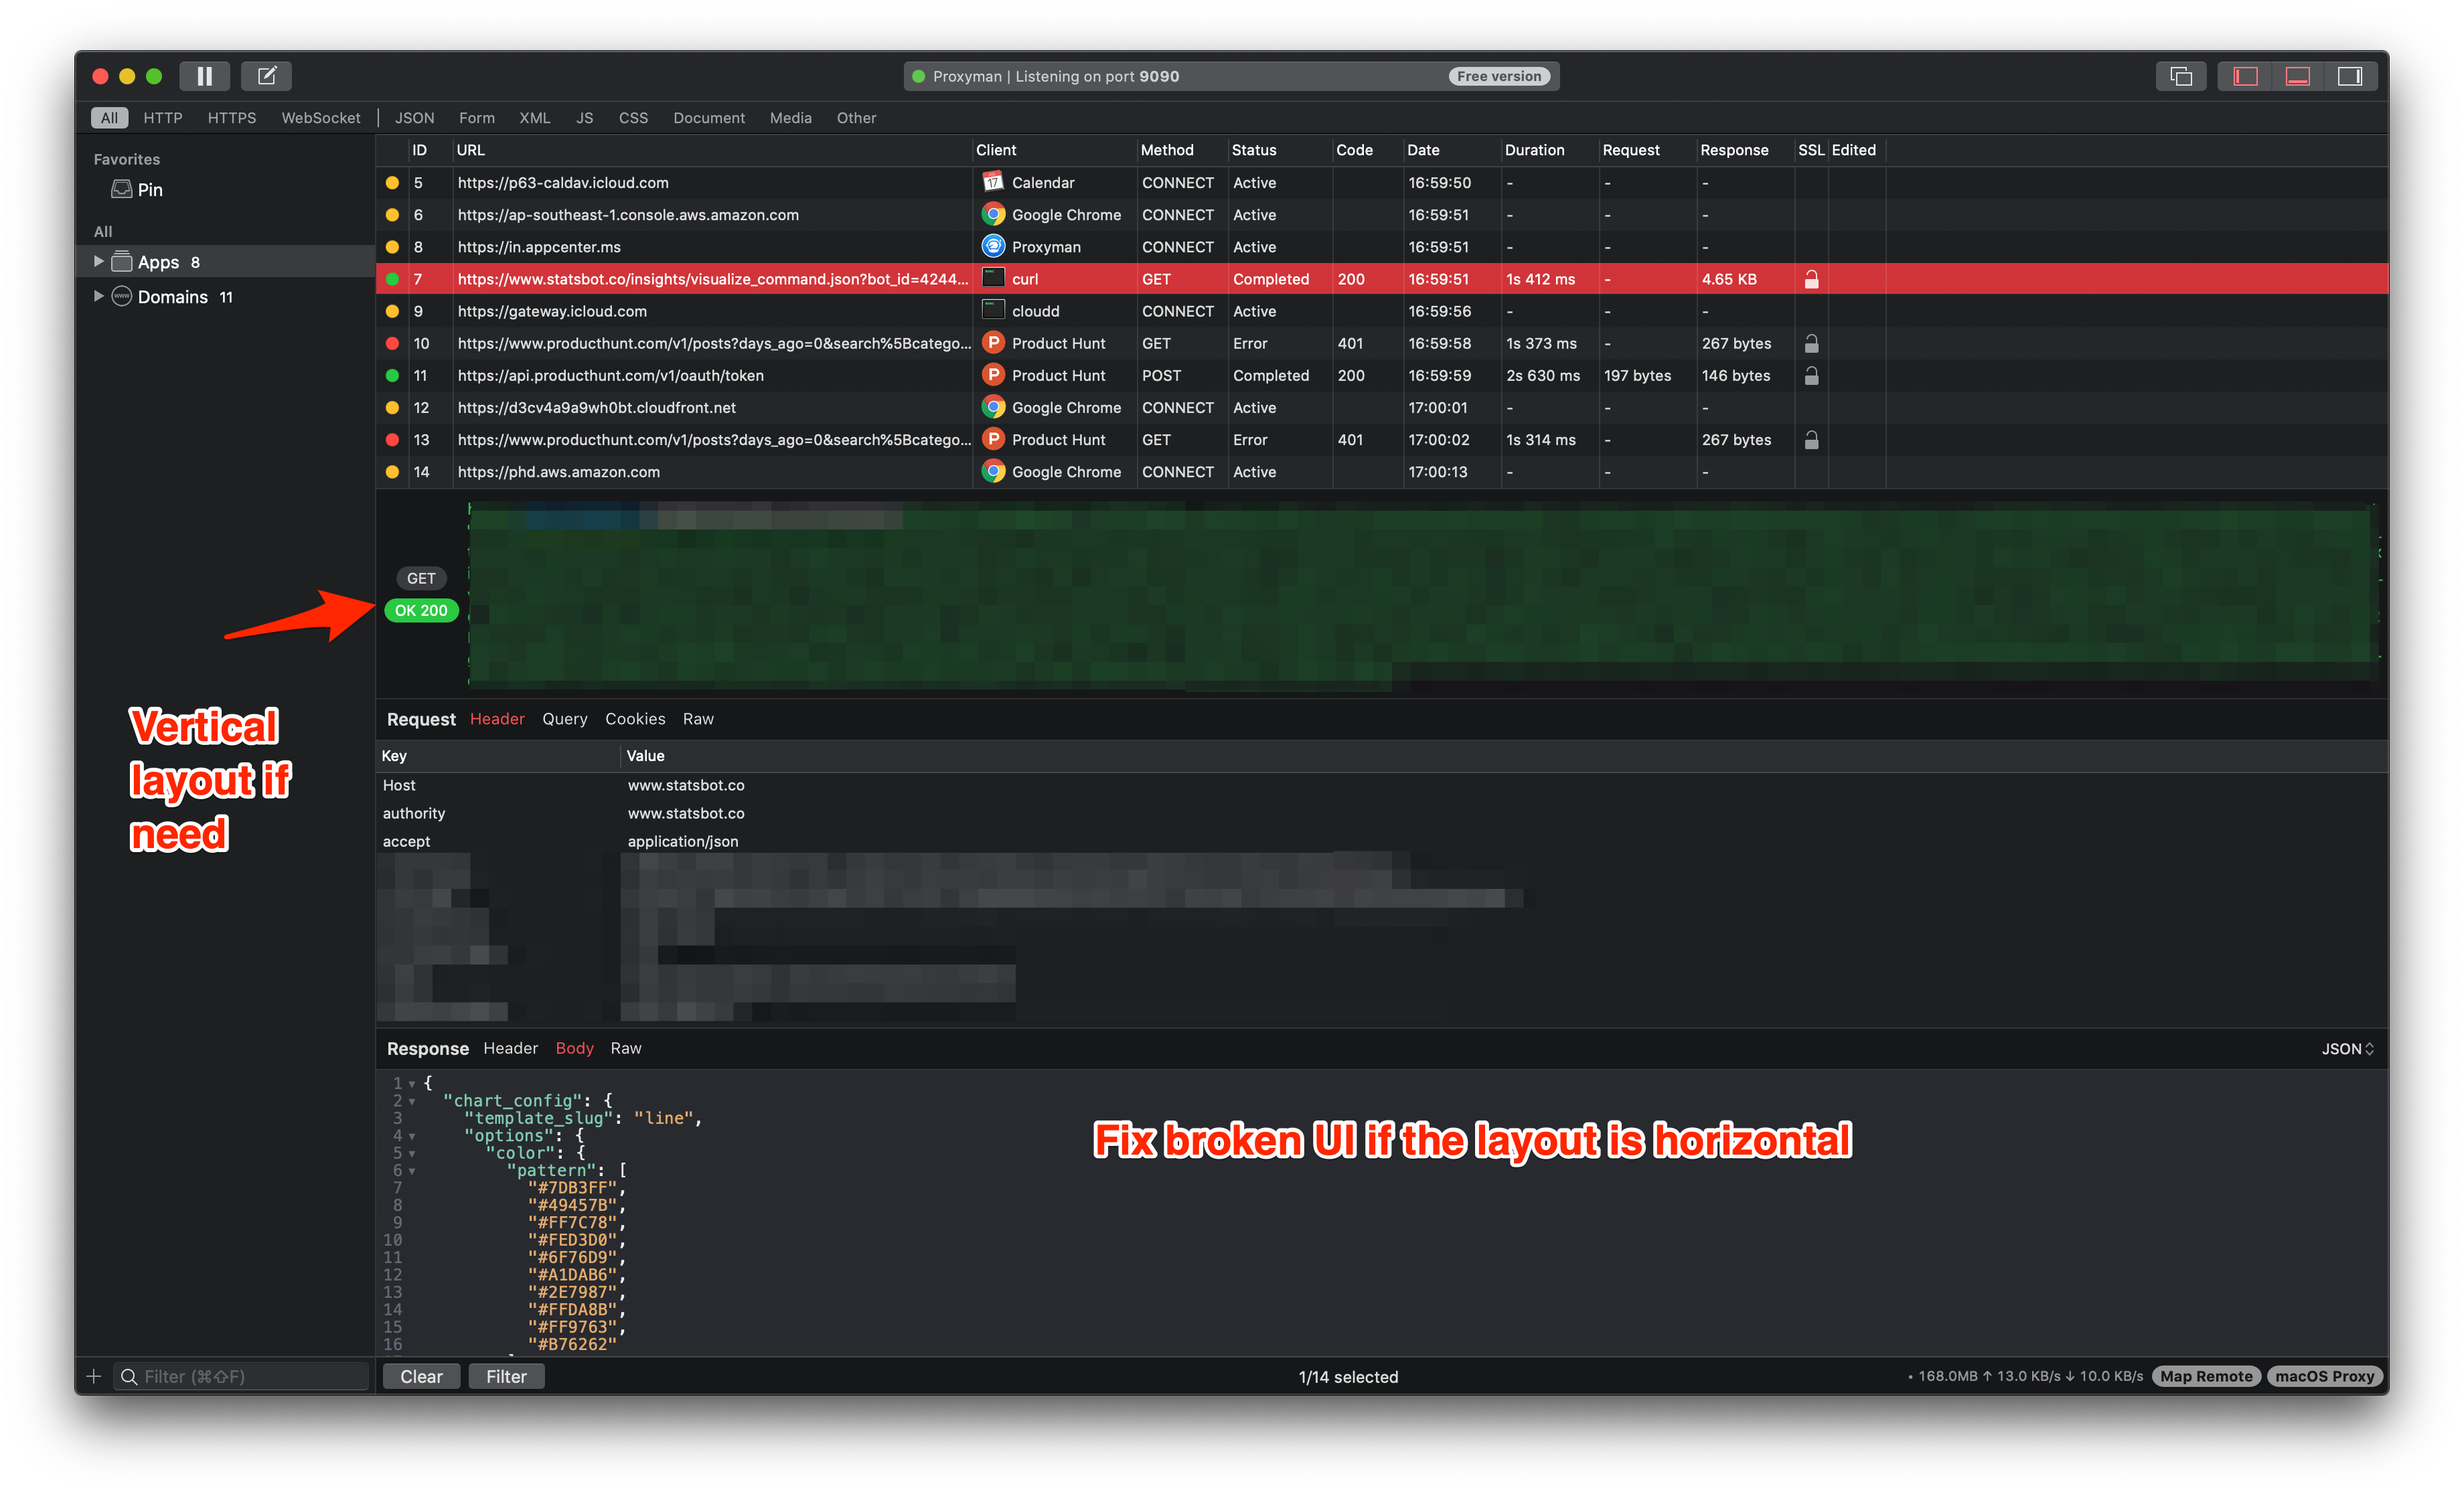
Task: Switch to bottom panel layout icon
Action: (2297, 75)
